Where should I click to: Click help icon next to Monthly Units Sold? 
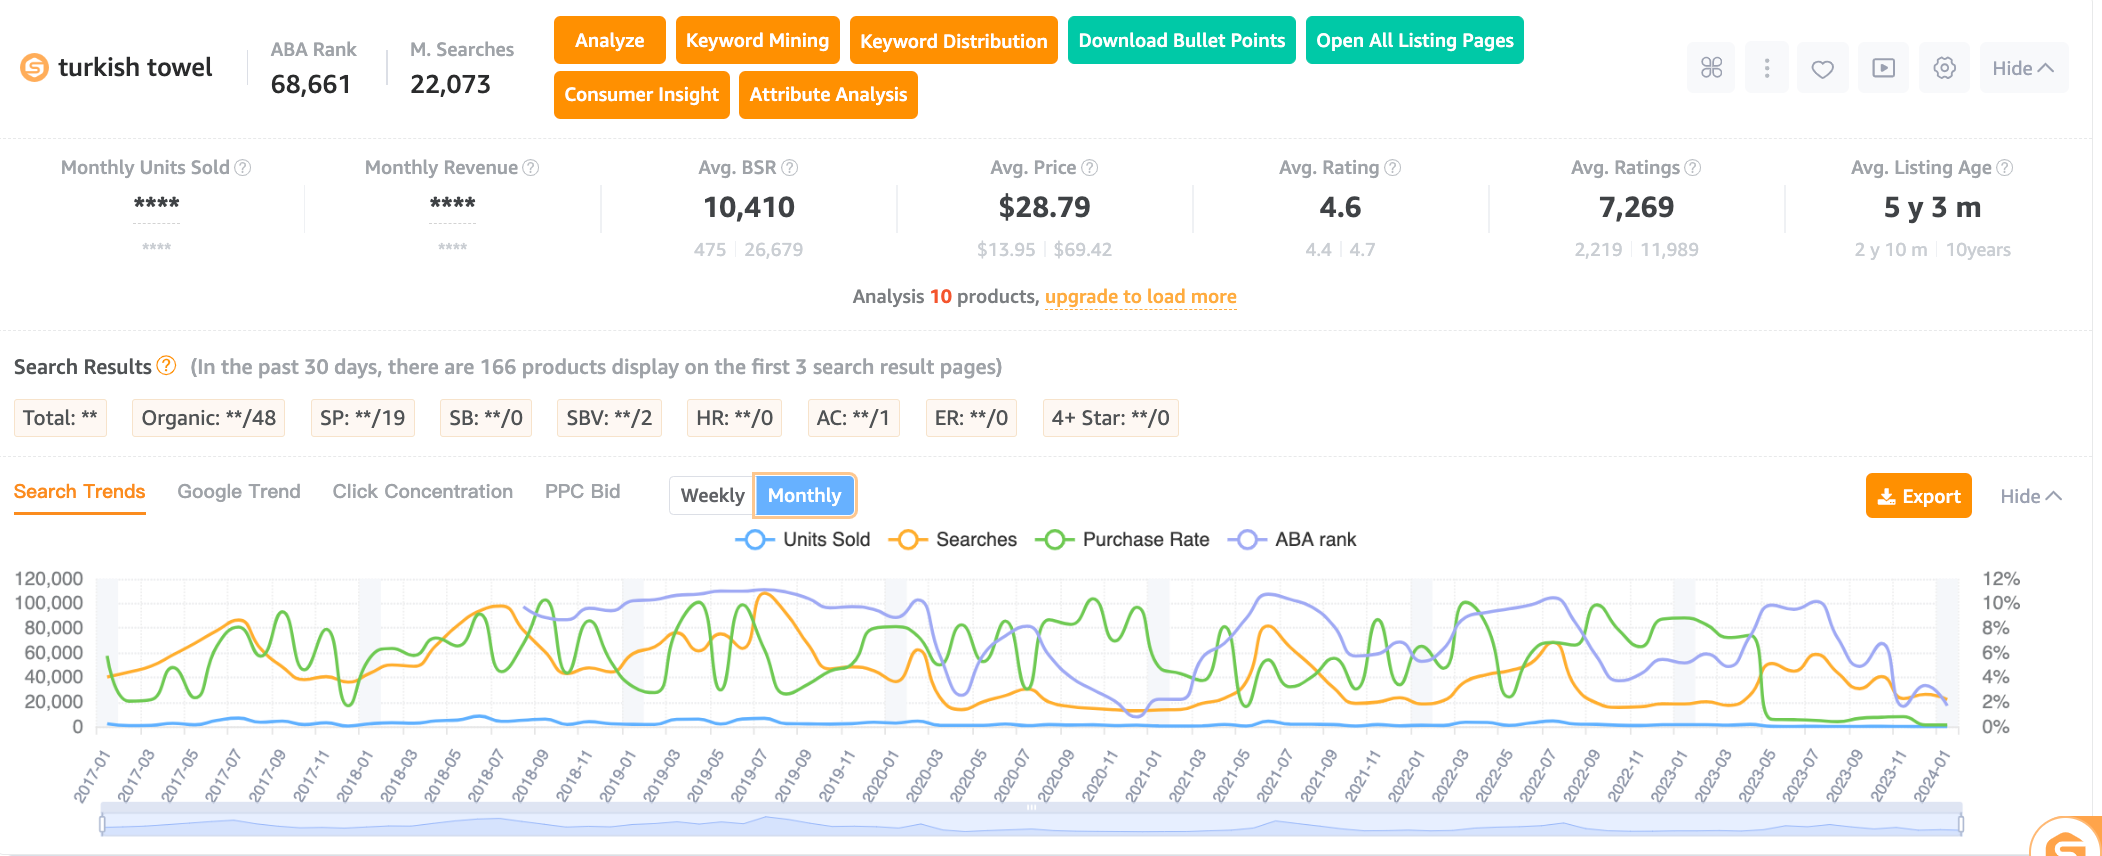click(243, 168)
